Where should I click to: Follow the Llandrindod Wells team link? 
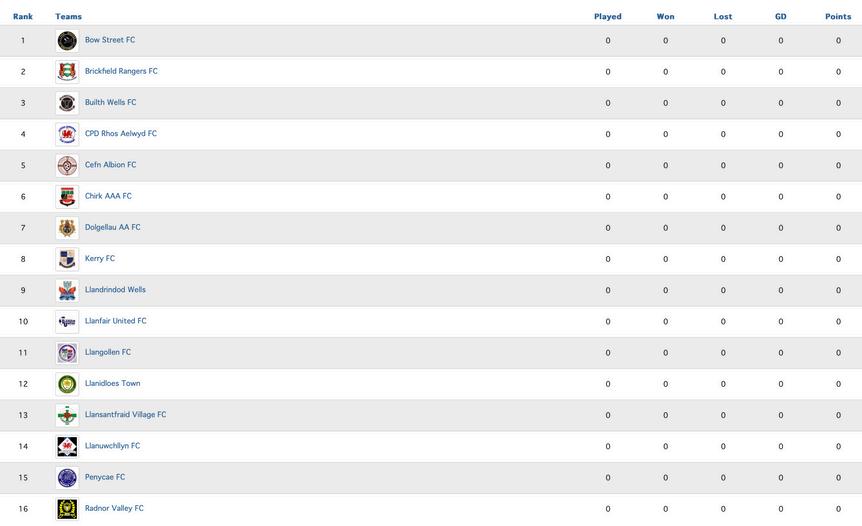pyautogui.click(x=115, y=289)
